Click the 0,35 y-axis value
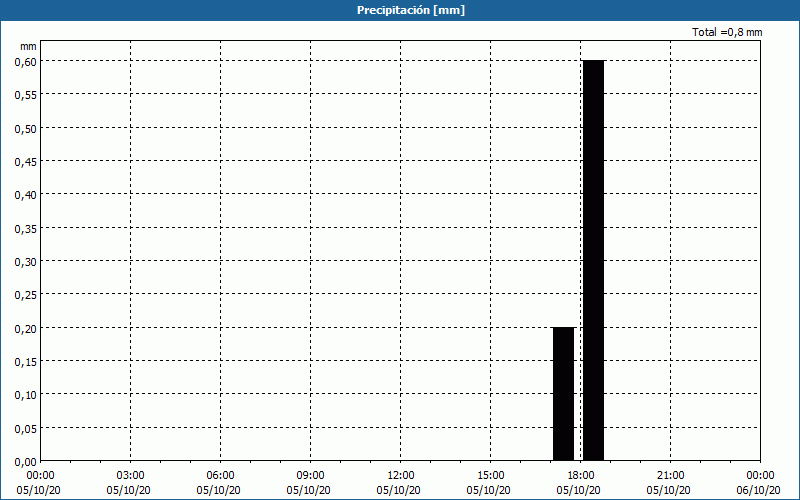The height and width of the screenshot is (500, 800). [x=26, y=229]
